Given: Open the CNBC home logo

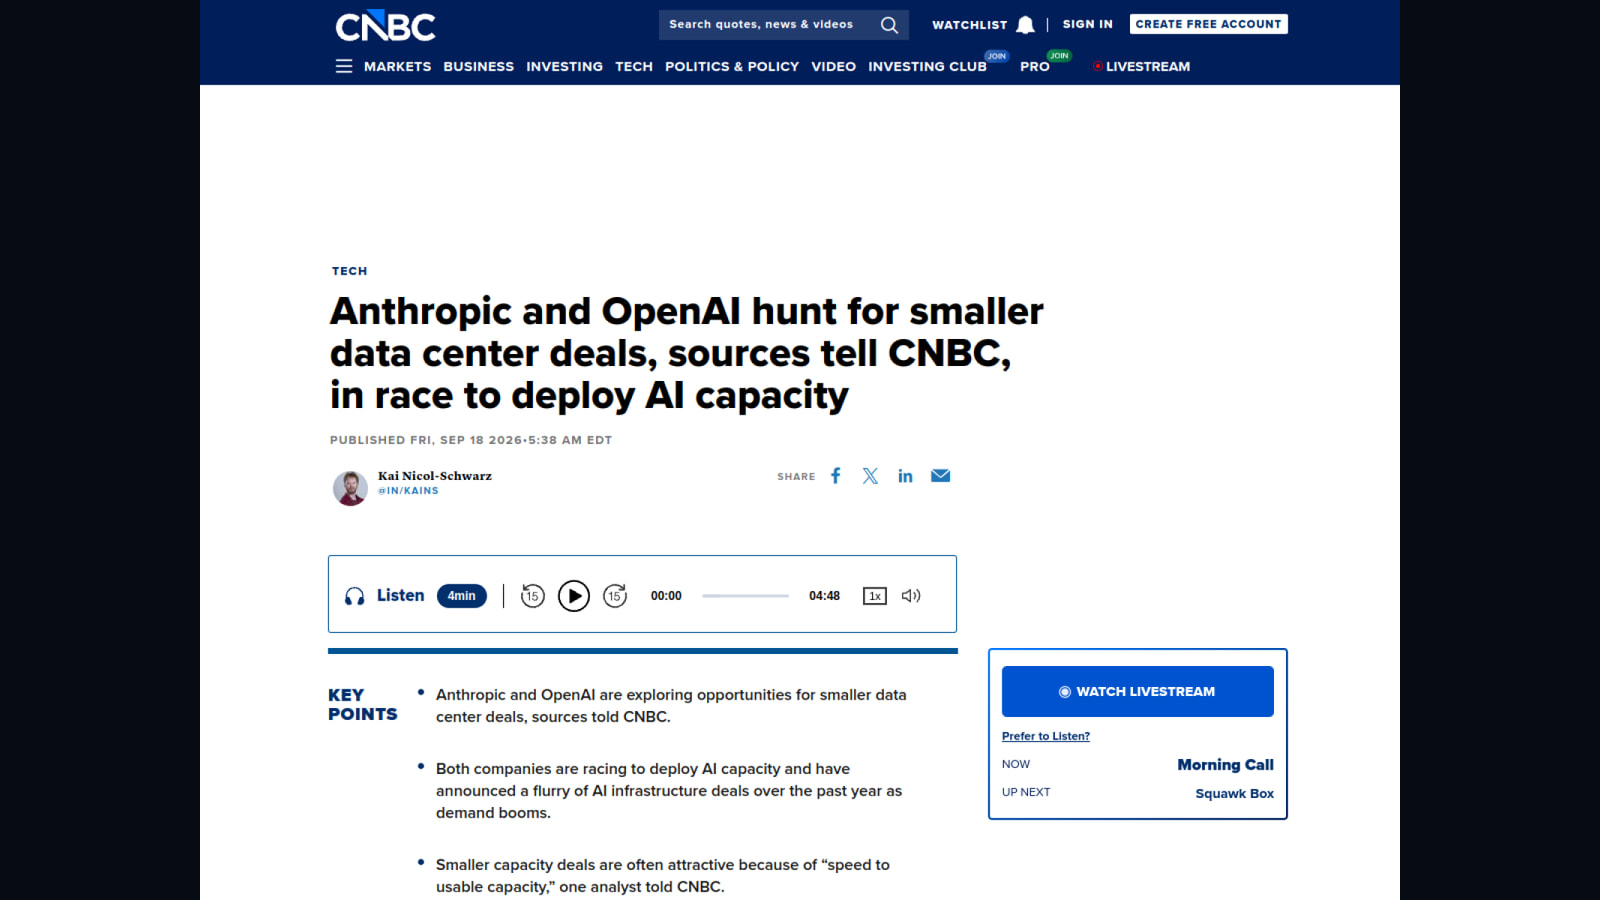Looking at the screenshot, I should point(385,26).
